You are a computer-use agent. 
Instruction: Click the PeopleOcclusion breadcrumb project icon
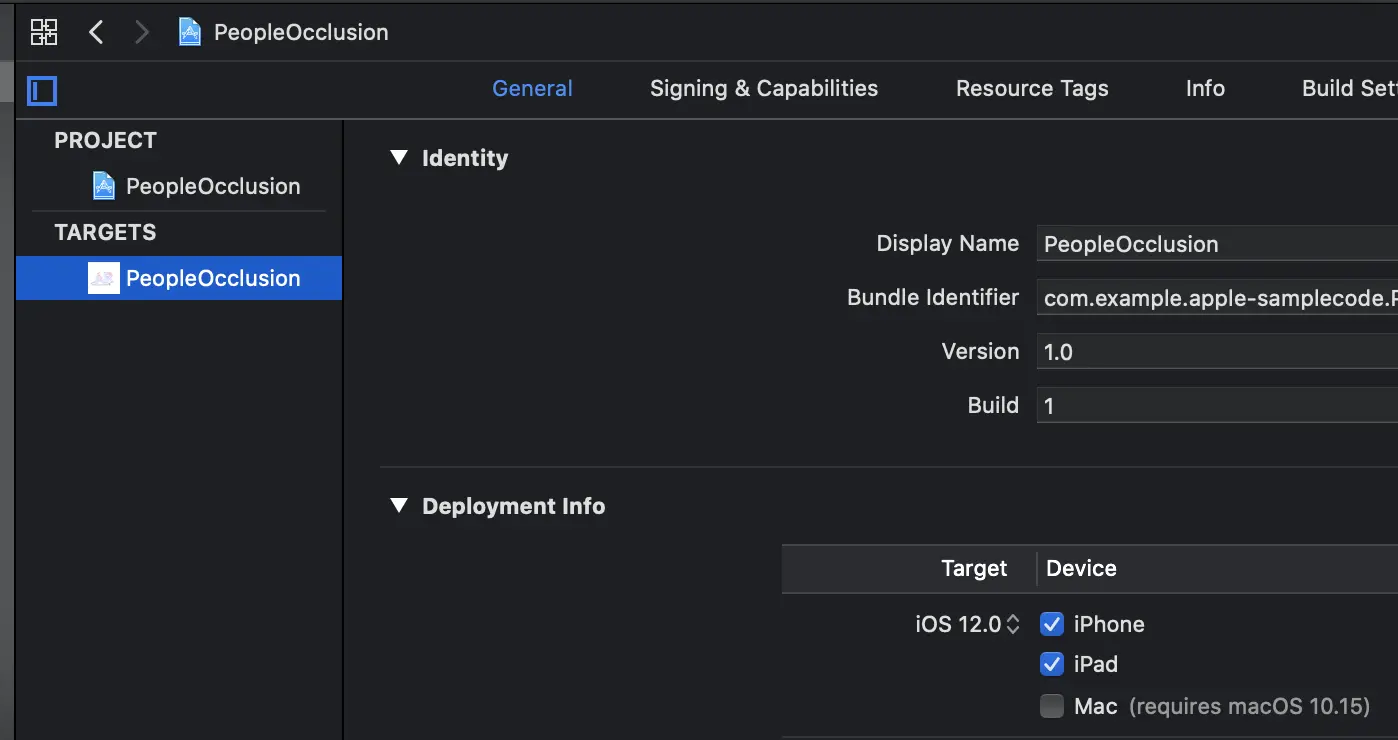189,32
